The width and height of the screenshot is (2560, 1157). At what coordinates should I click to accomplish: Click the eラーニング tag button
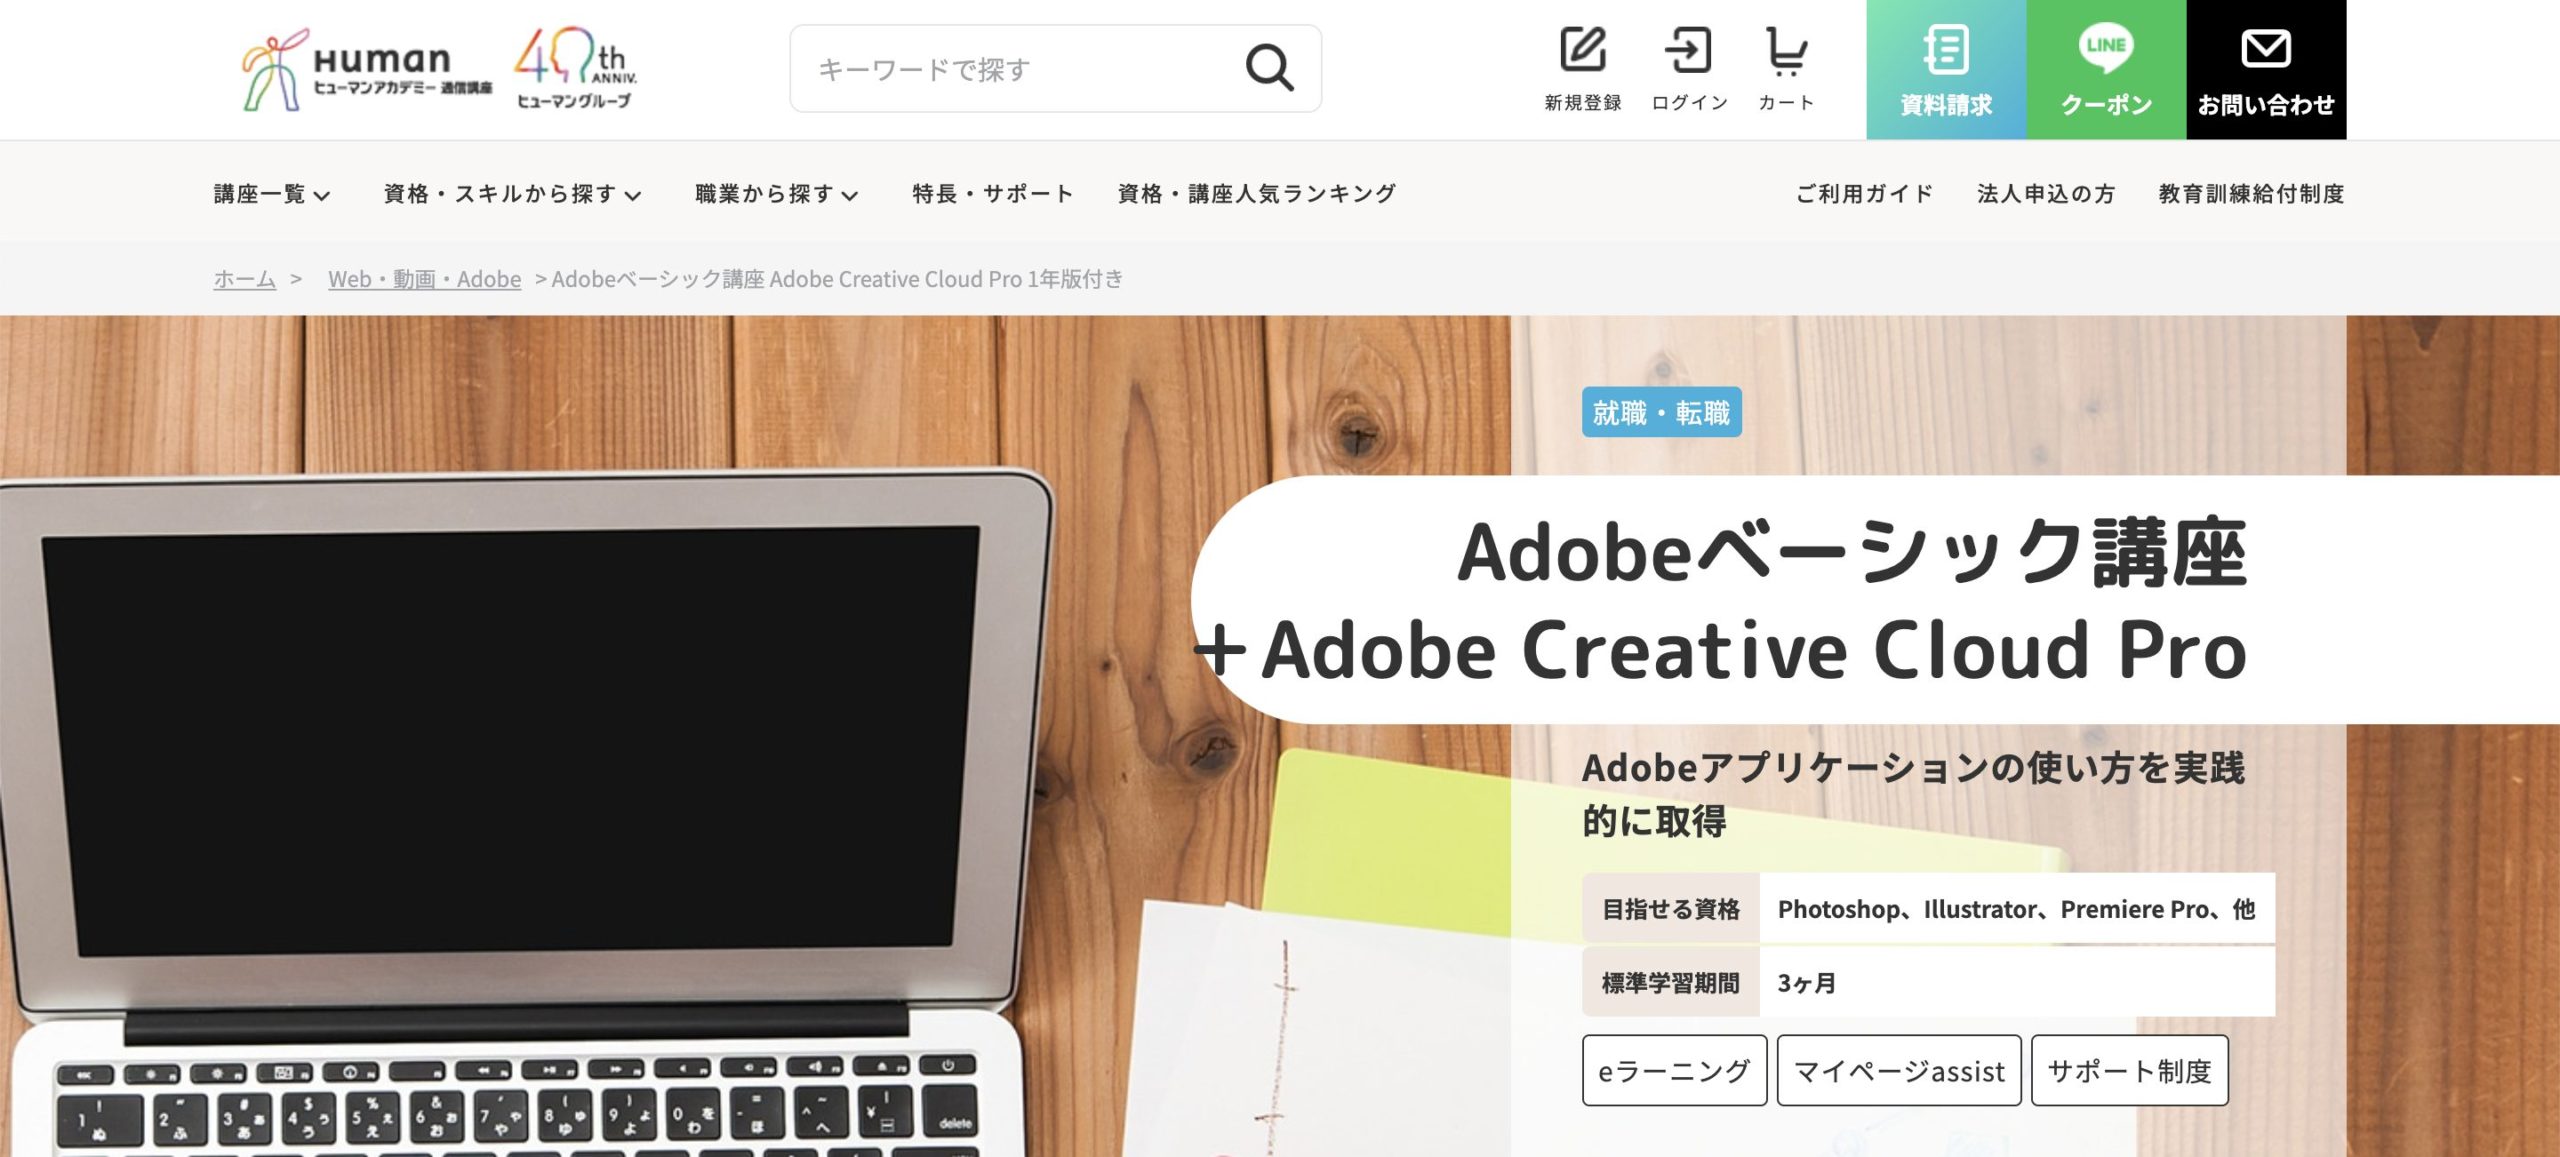click(x=1674, y=1070)
